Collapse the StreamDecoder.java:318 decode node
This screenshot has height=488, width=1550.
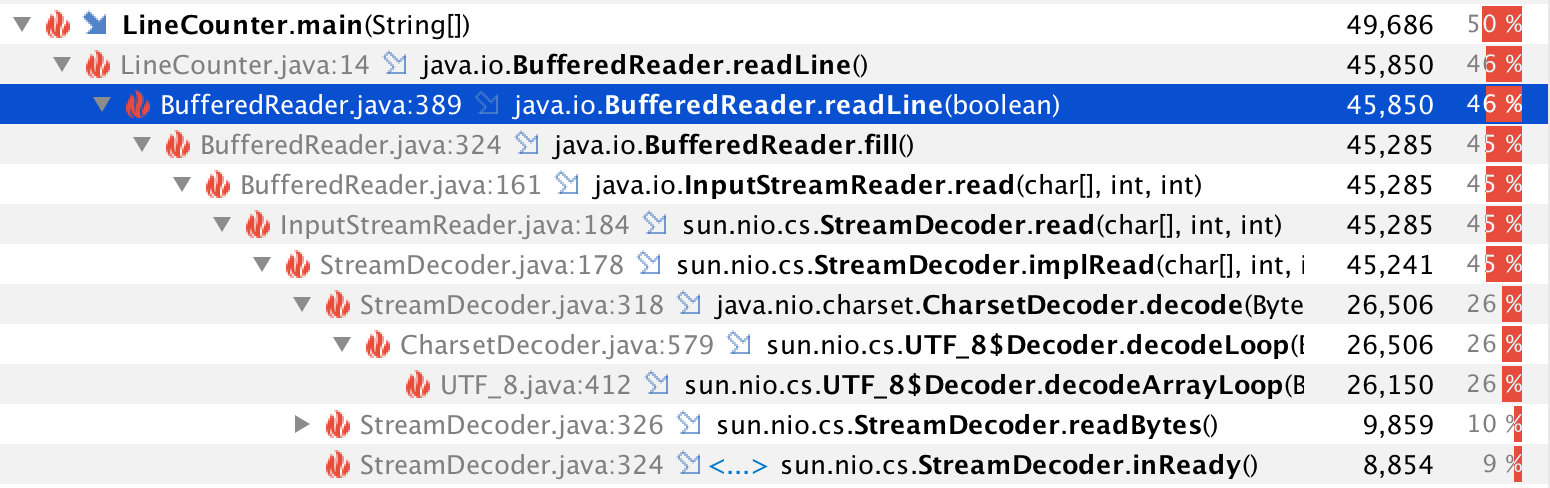pos(302,305)
